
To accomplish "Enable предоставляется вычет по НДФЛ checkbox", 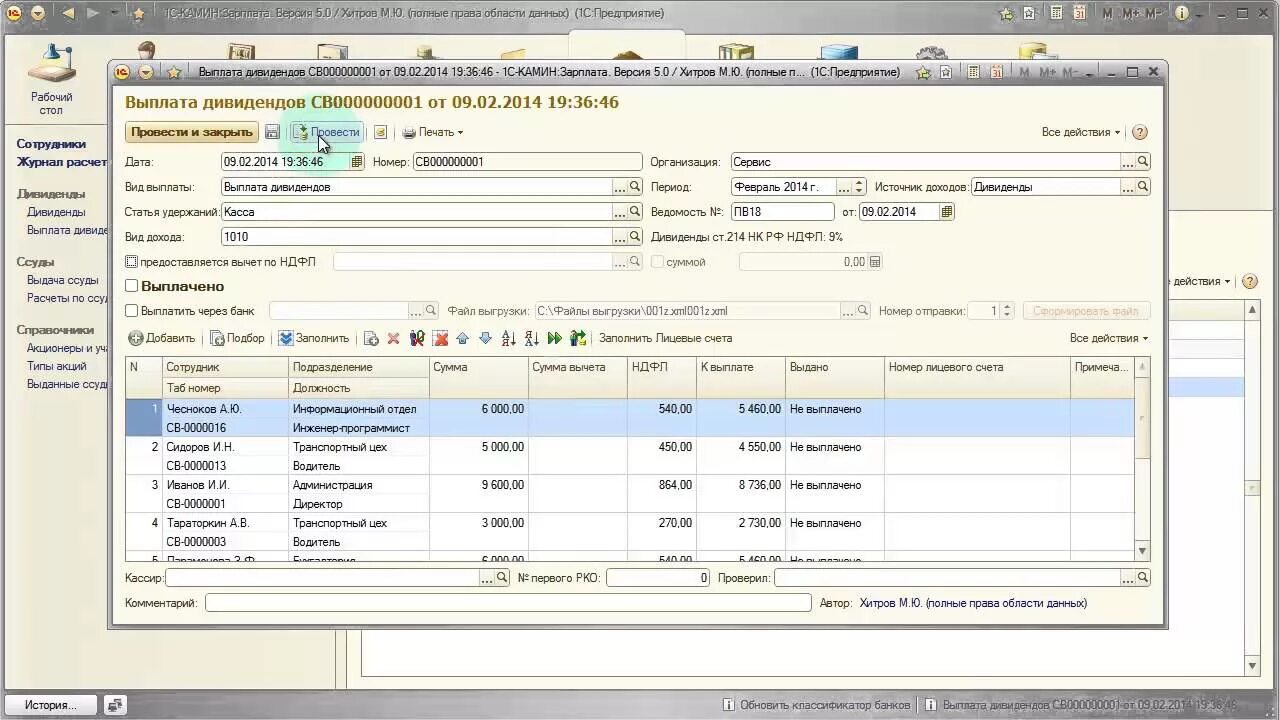I will click(x=131, y=262).
